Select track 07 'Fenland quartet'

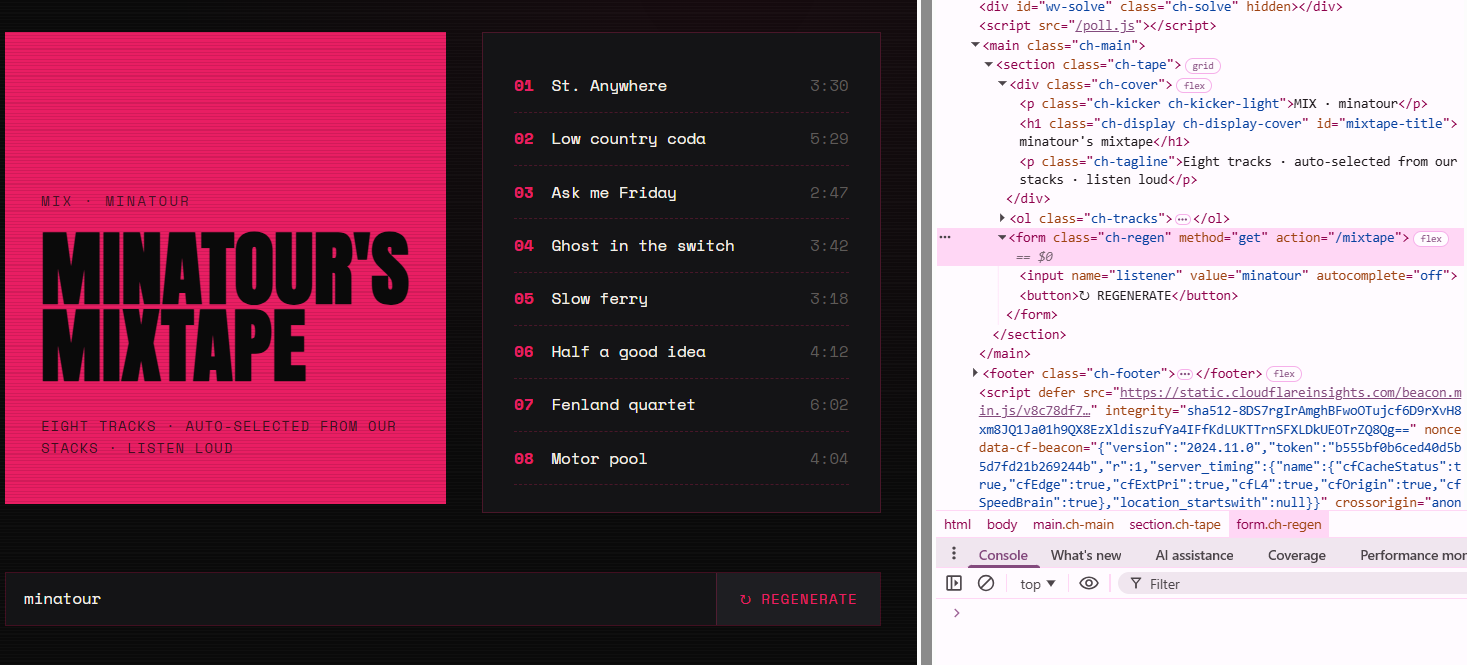click(x=681, y=405)
